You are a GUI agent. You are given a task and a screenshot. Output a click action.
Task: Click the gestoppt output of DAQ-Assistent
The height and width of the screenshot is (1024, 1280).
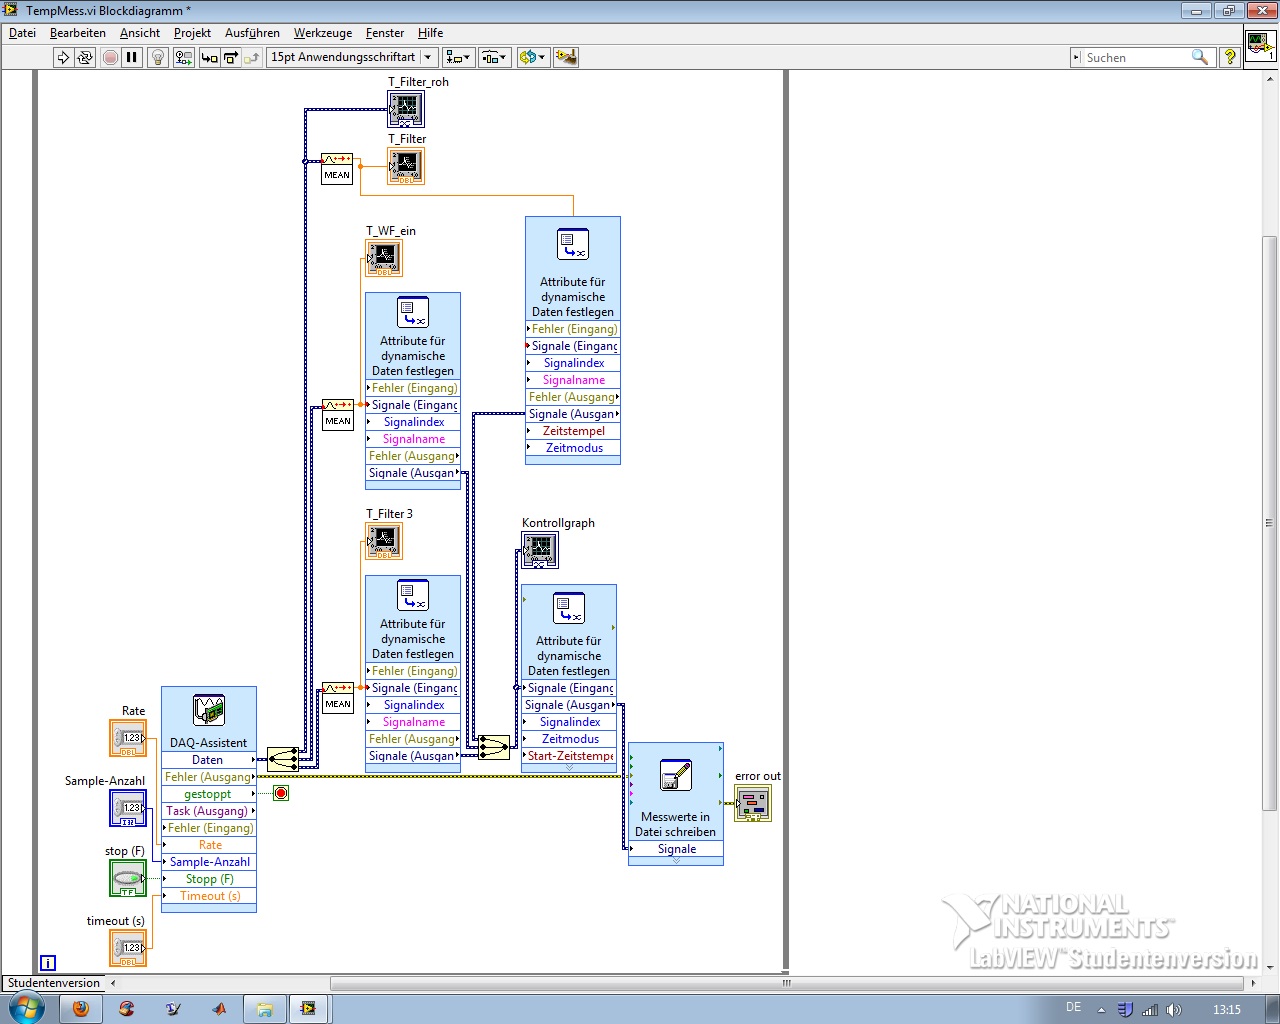coord(209,794)
